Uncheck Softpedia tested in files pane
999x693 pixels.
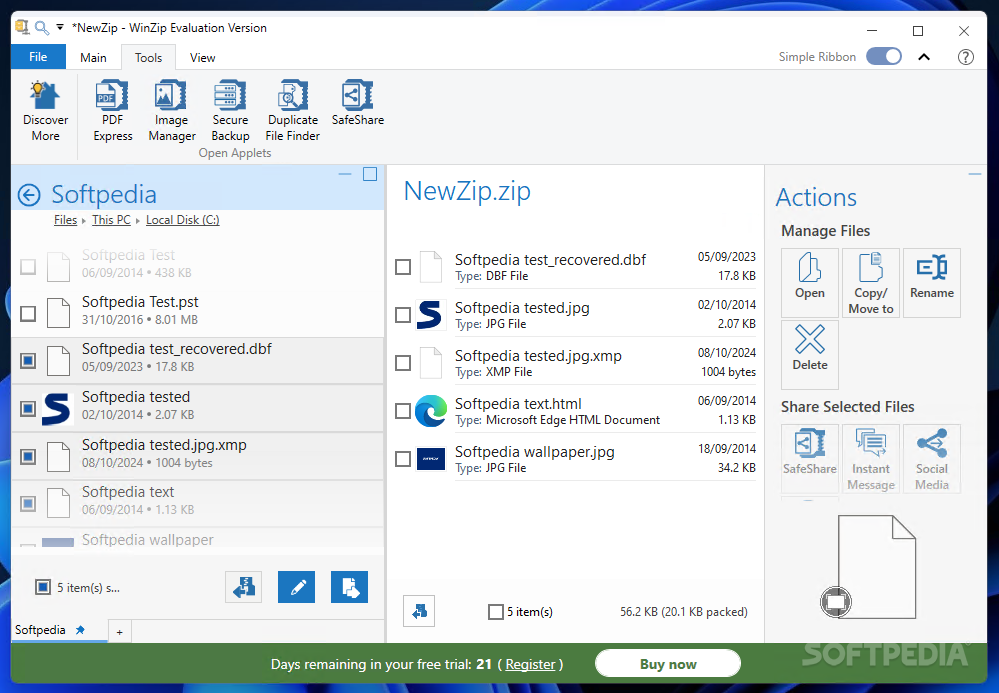[x=28, y=408]
